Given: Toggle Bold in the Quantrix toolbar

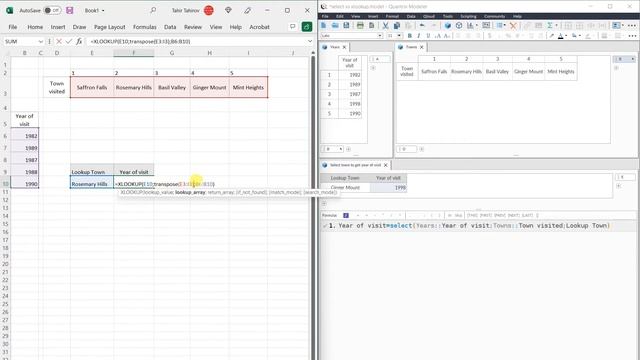Looking at the screenshot, I should click(x=409, y=36).
